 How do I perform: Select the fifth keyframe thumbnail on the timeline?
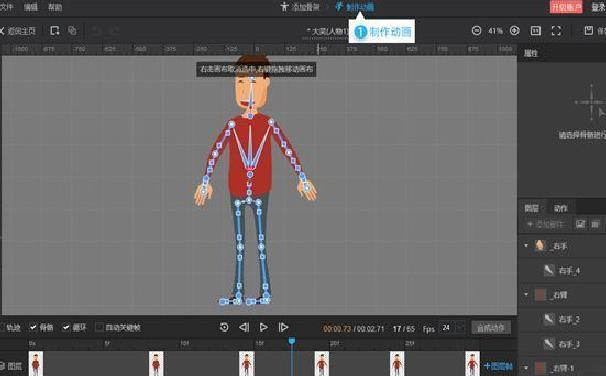(397, 364)
